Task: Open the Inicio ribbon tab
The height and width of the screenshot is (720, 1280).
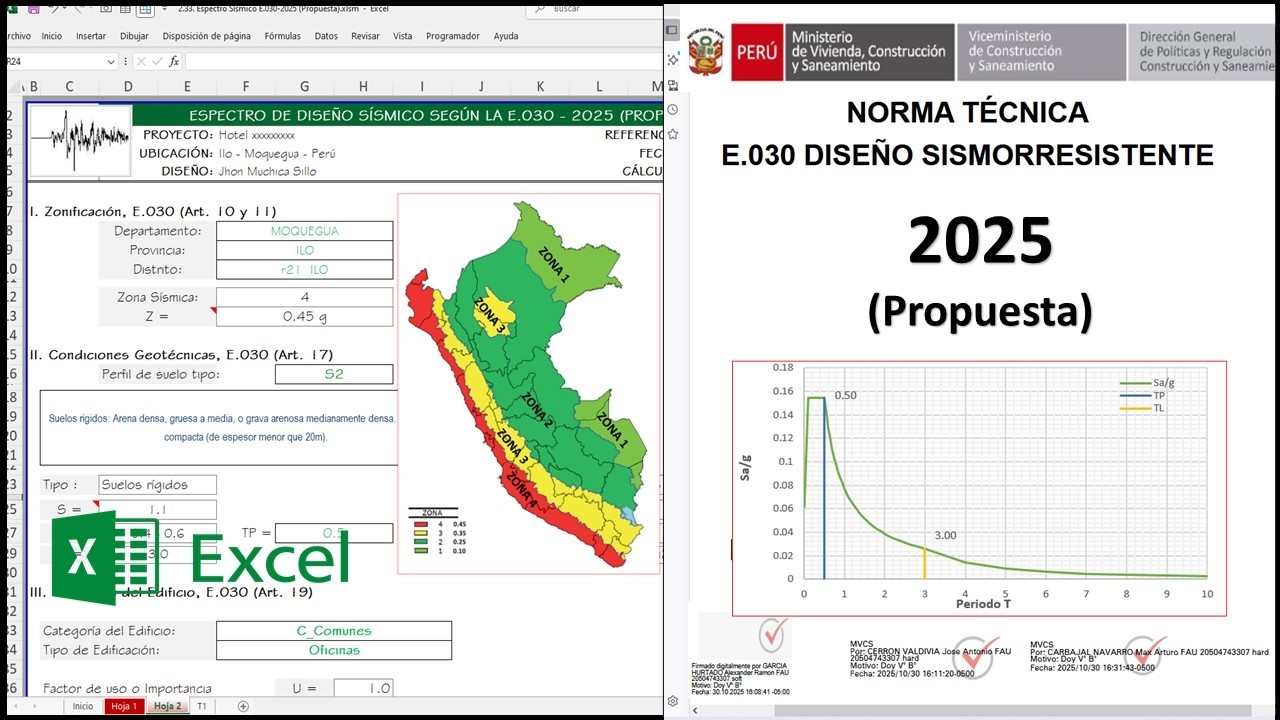Action: tap(52, 36)
